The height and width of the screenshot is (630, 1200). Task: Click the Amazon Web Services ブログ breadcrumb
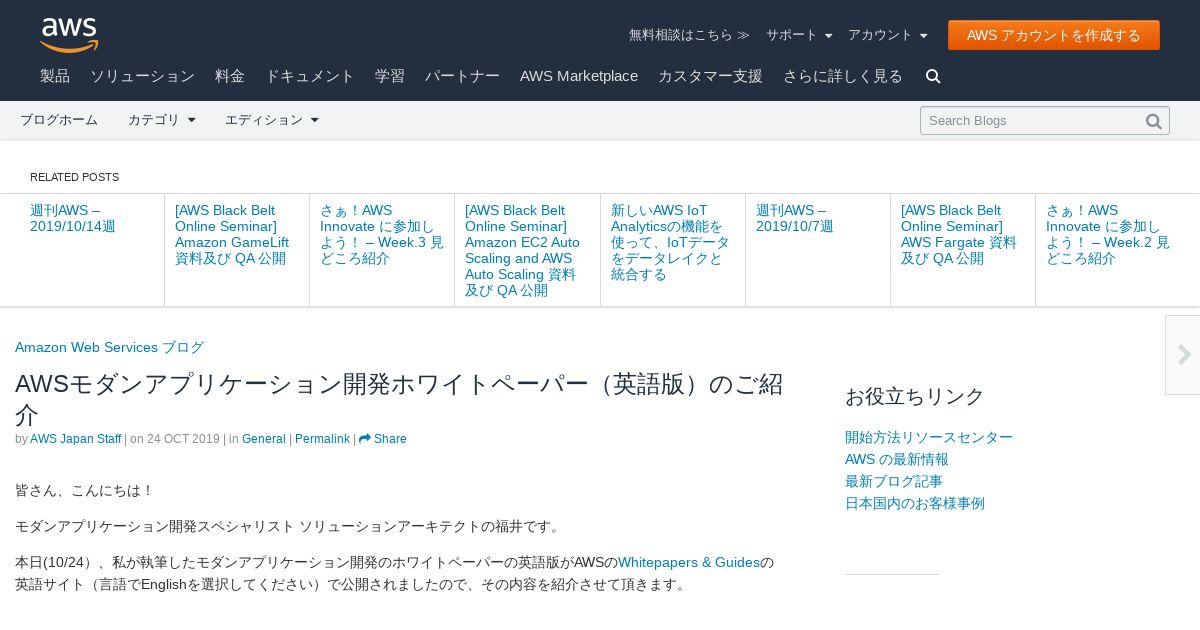tap(109, 347)
